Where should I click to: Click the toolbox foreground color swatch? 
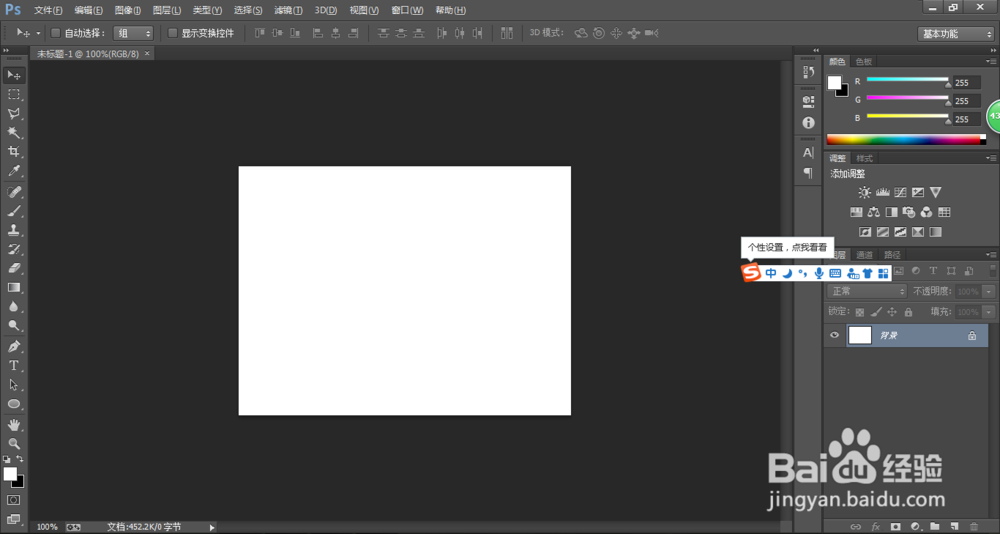10,474
